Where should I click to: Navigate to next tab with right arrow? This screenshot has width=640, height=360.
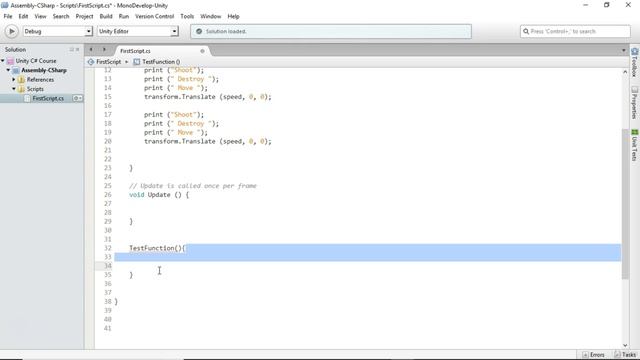(x=104, y=50)
